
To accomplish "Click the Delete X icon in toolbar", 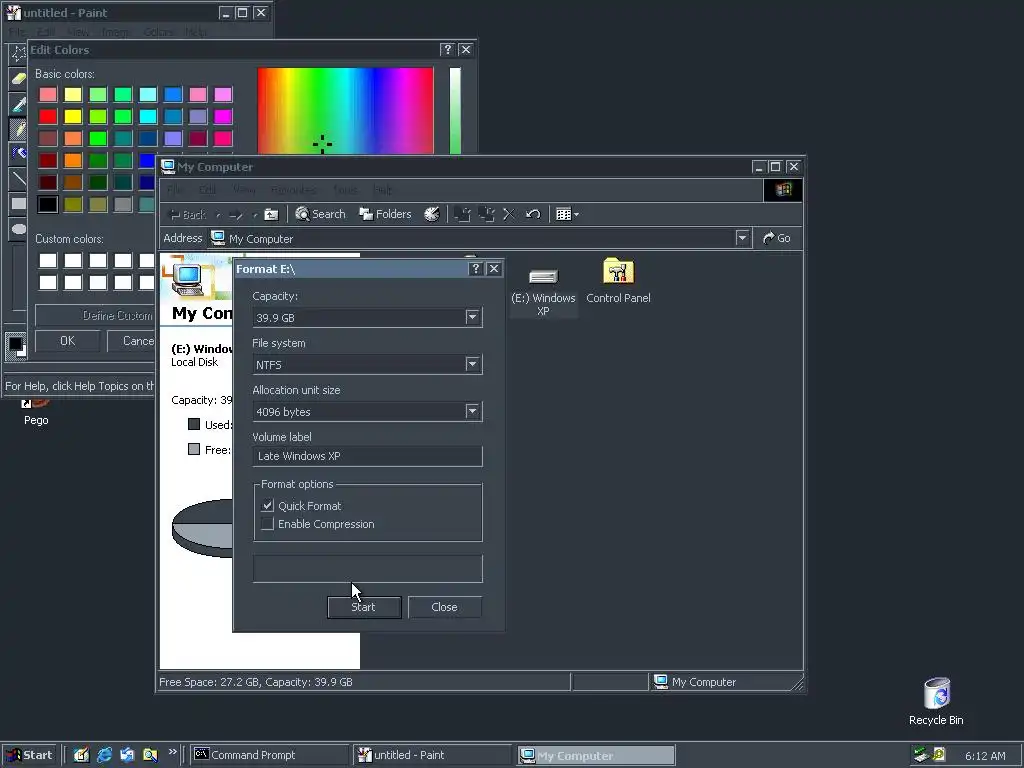I will 509,214.
